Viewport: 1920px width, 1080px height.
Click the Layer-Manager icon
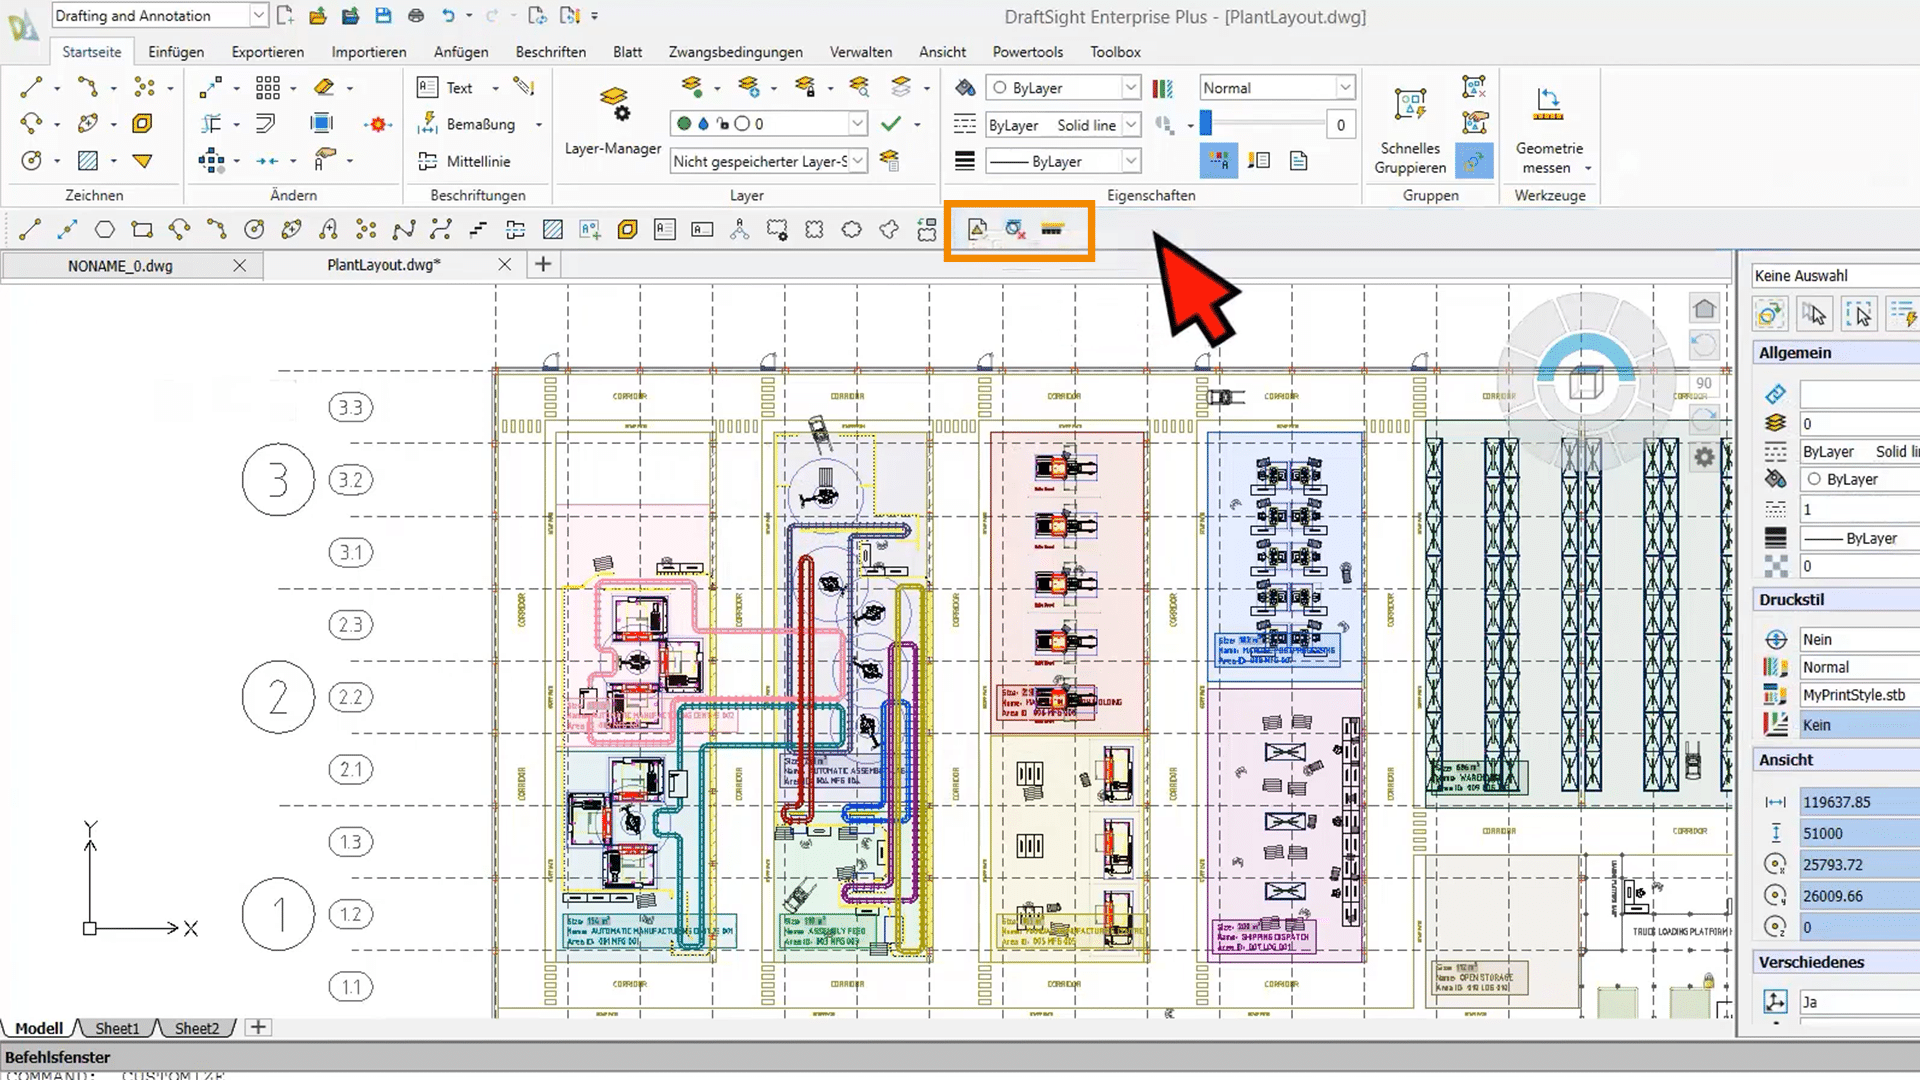tap(613, 104)
